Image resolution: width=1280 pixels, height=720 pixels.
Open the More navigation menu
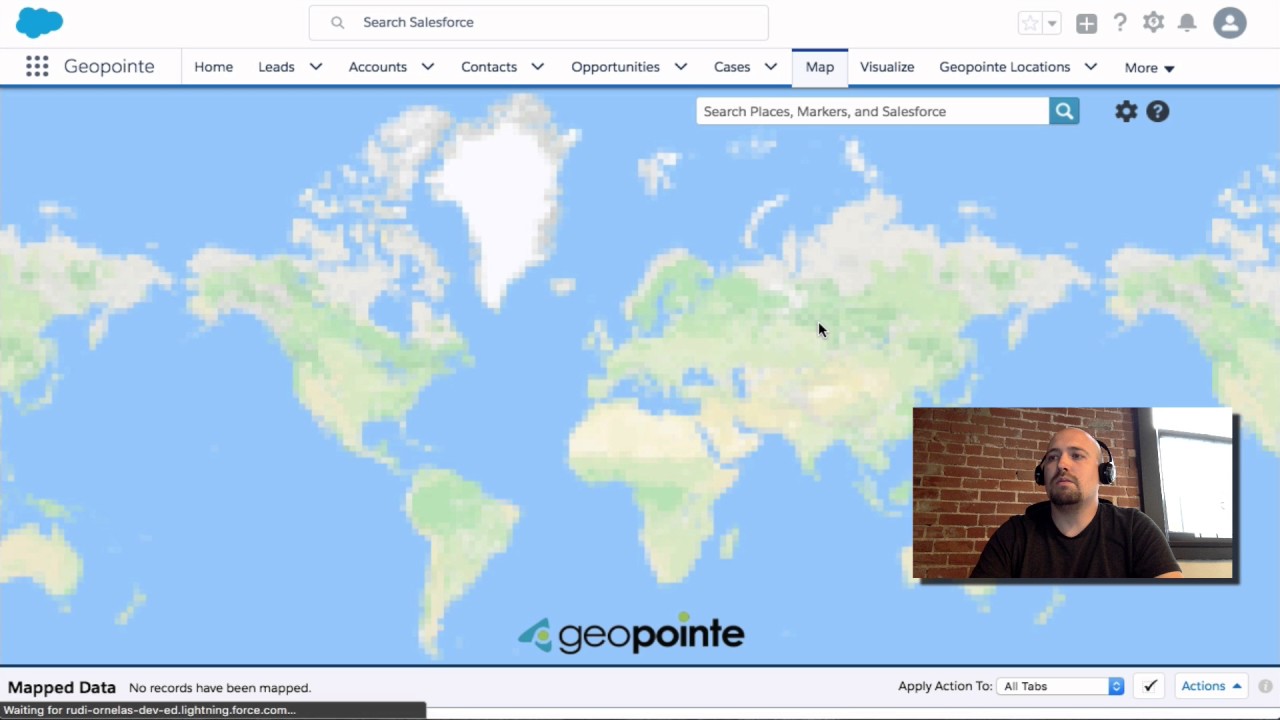tap(1149, 68)
